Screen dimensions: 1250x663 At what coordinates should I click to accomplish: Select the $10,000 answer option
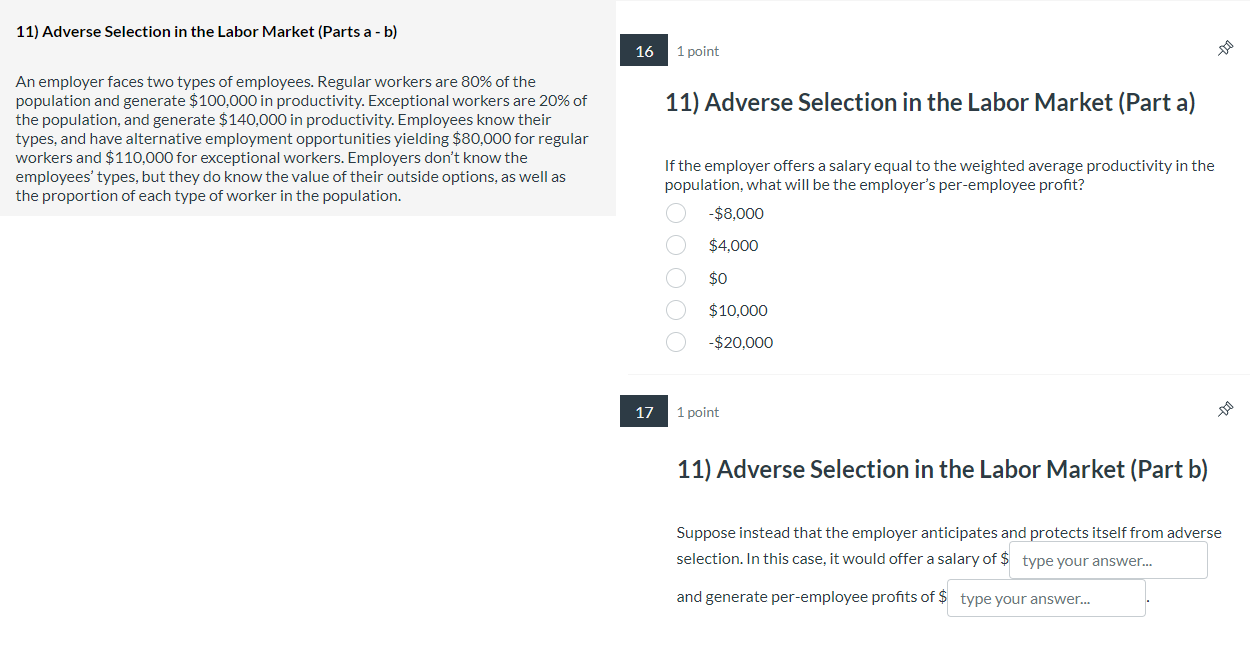(676, 309)
